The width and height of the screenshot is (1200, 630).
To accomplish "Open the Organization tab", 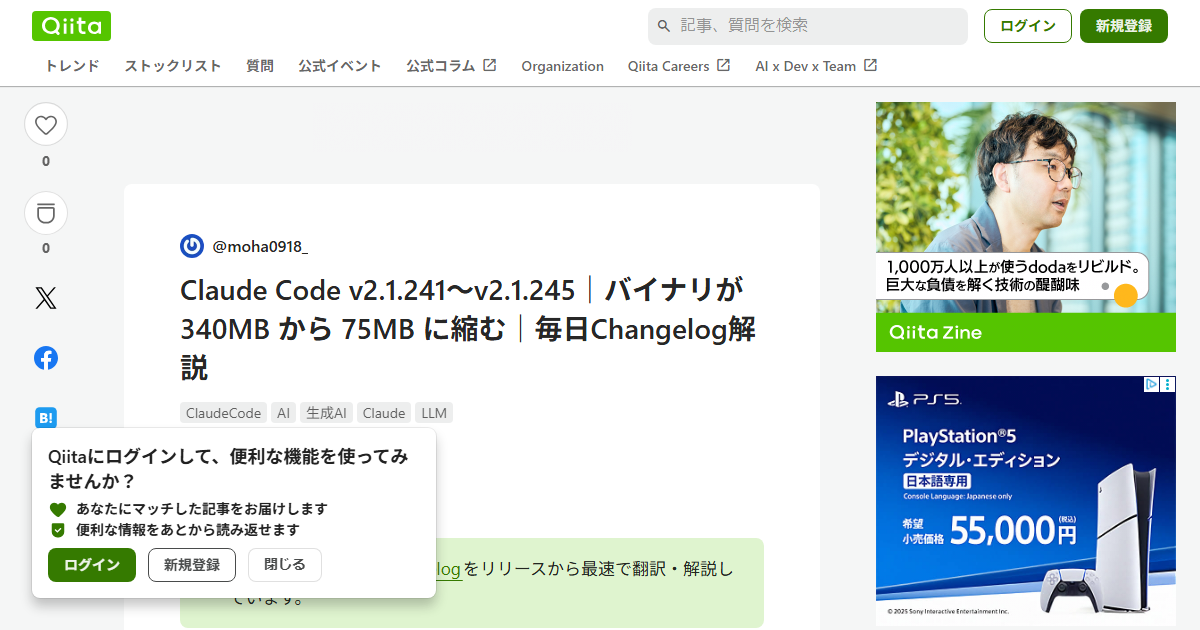I will coord(562,66).
